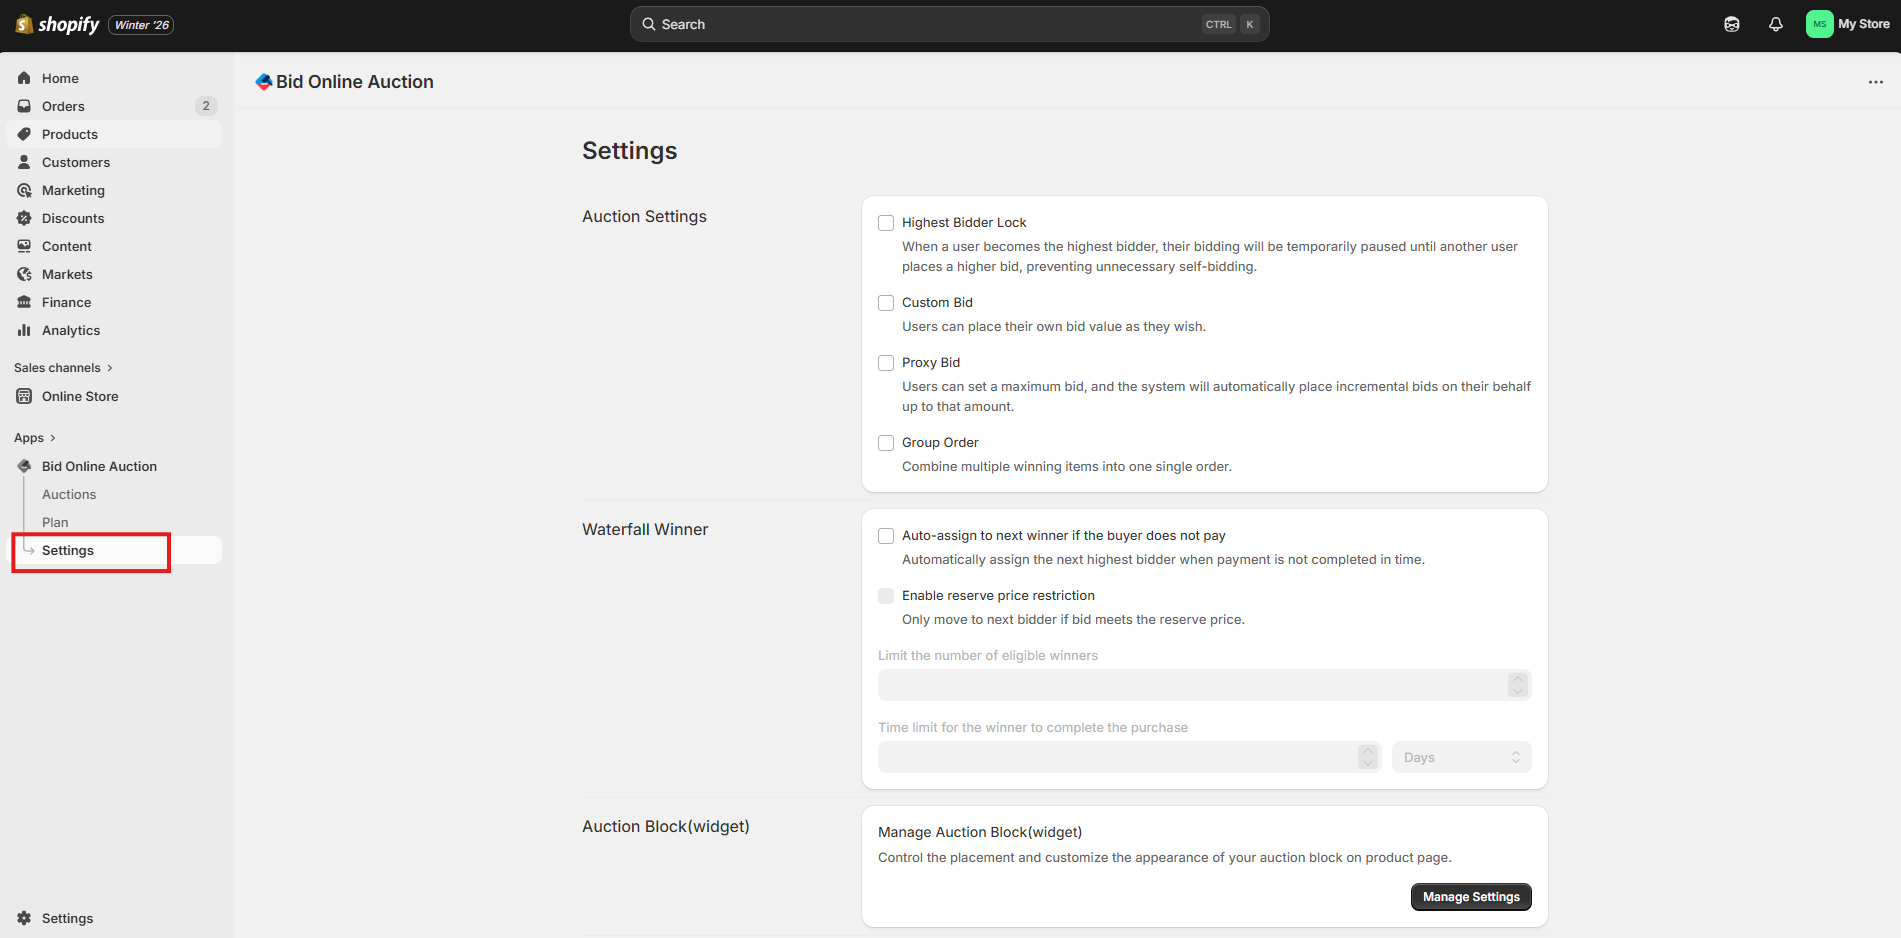Click the Sidekick assistant icon in top bar

coord(1731,24)
